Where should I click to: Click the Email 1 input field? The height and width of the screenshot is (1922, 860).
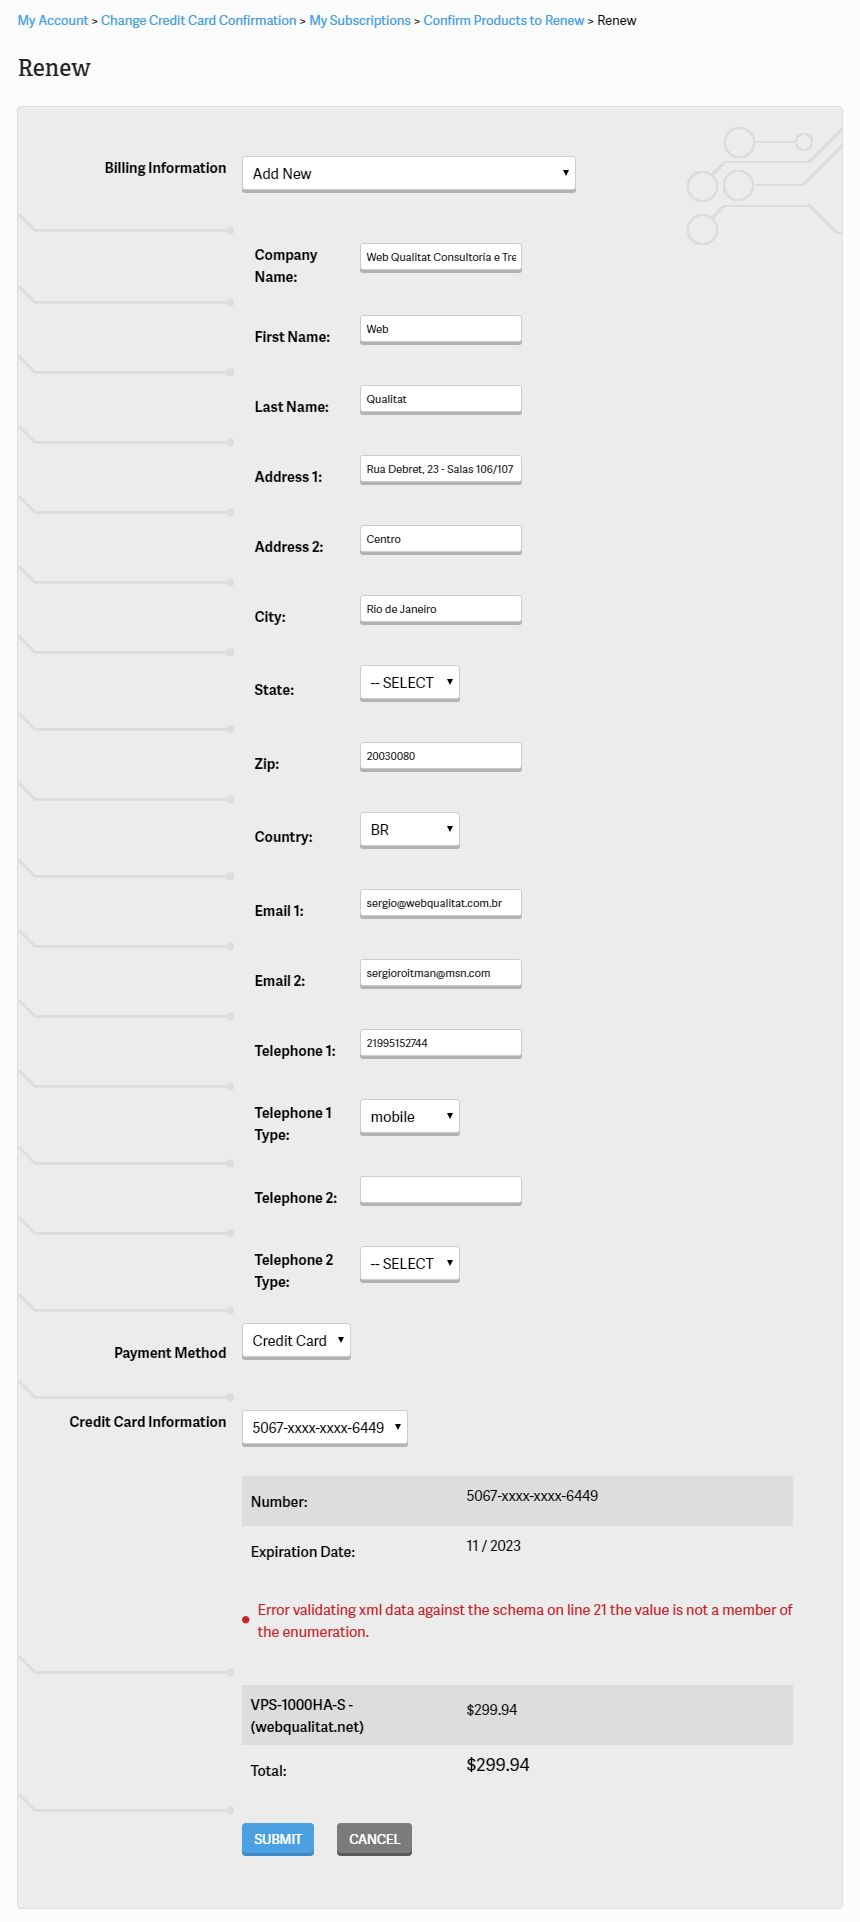(x=440, y=903)
